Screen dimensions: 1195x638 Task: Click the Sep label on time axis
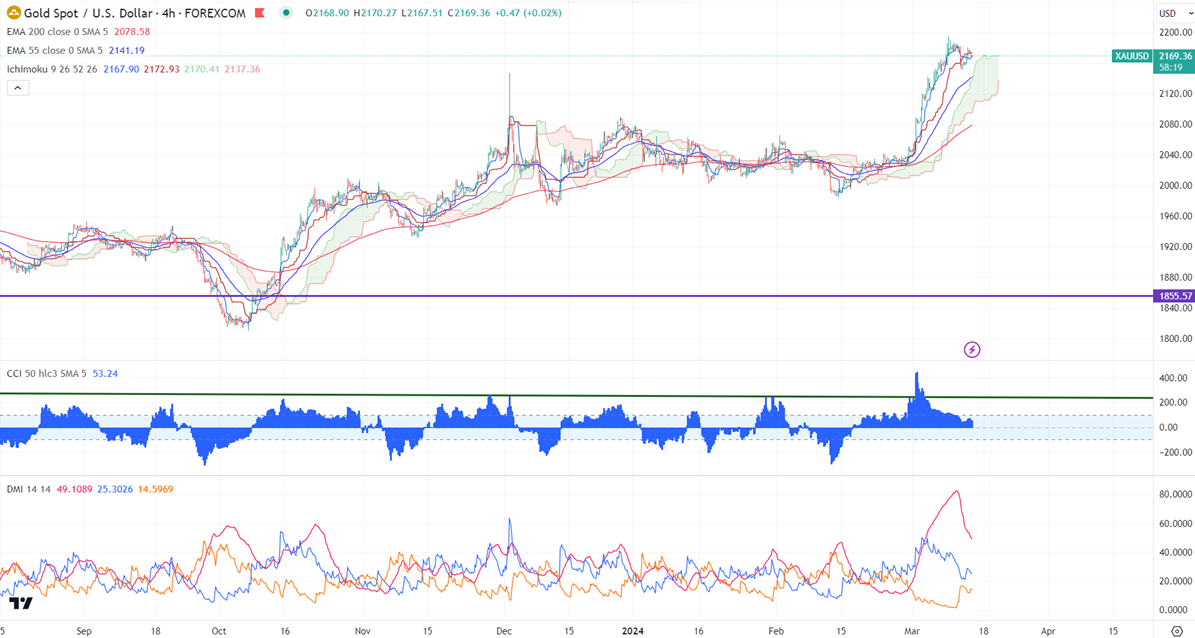[84, 631]
